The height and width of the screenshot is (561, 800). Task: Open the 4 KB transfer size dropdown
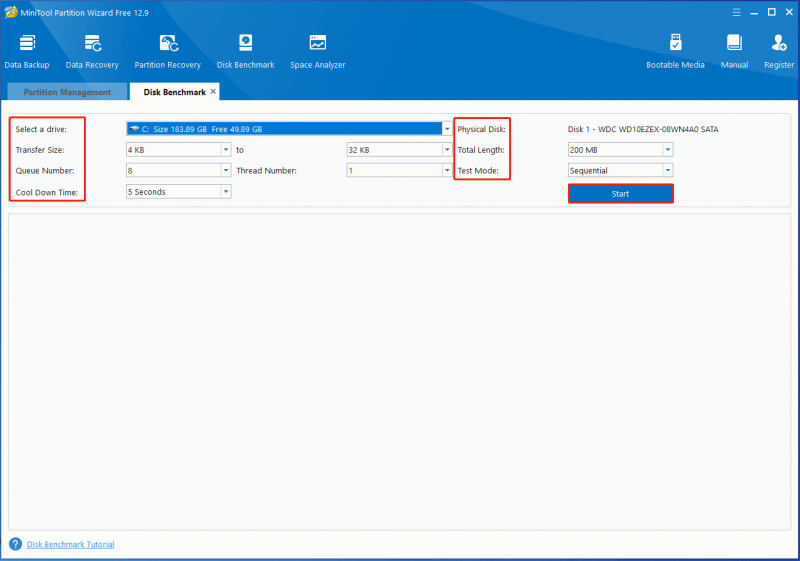click(x=226, y=149)
